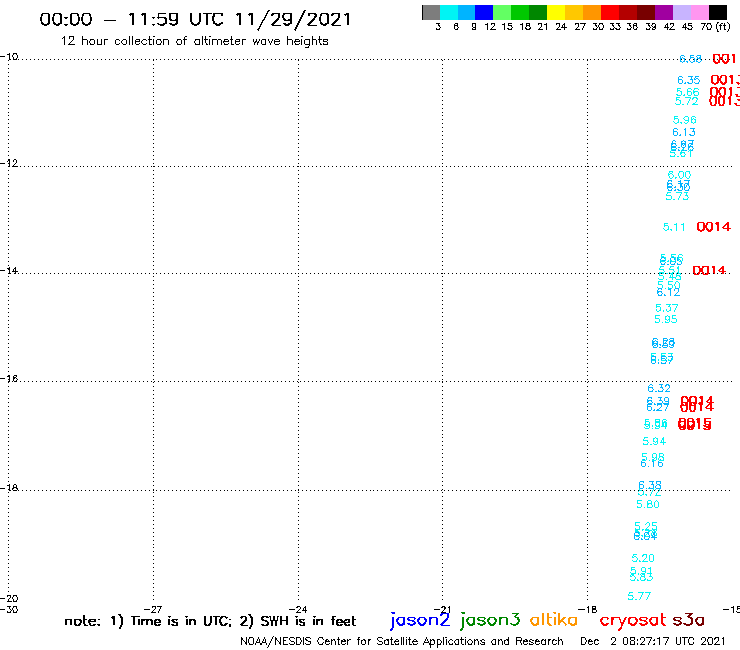740x650 pixels.
Task: Select the wave height value 5.96
Action: point(685,120)
